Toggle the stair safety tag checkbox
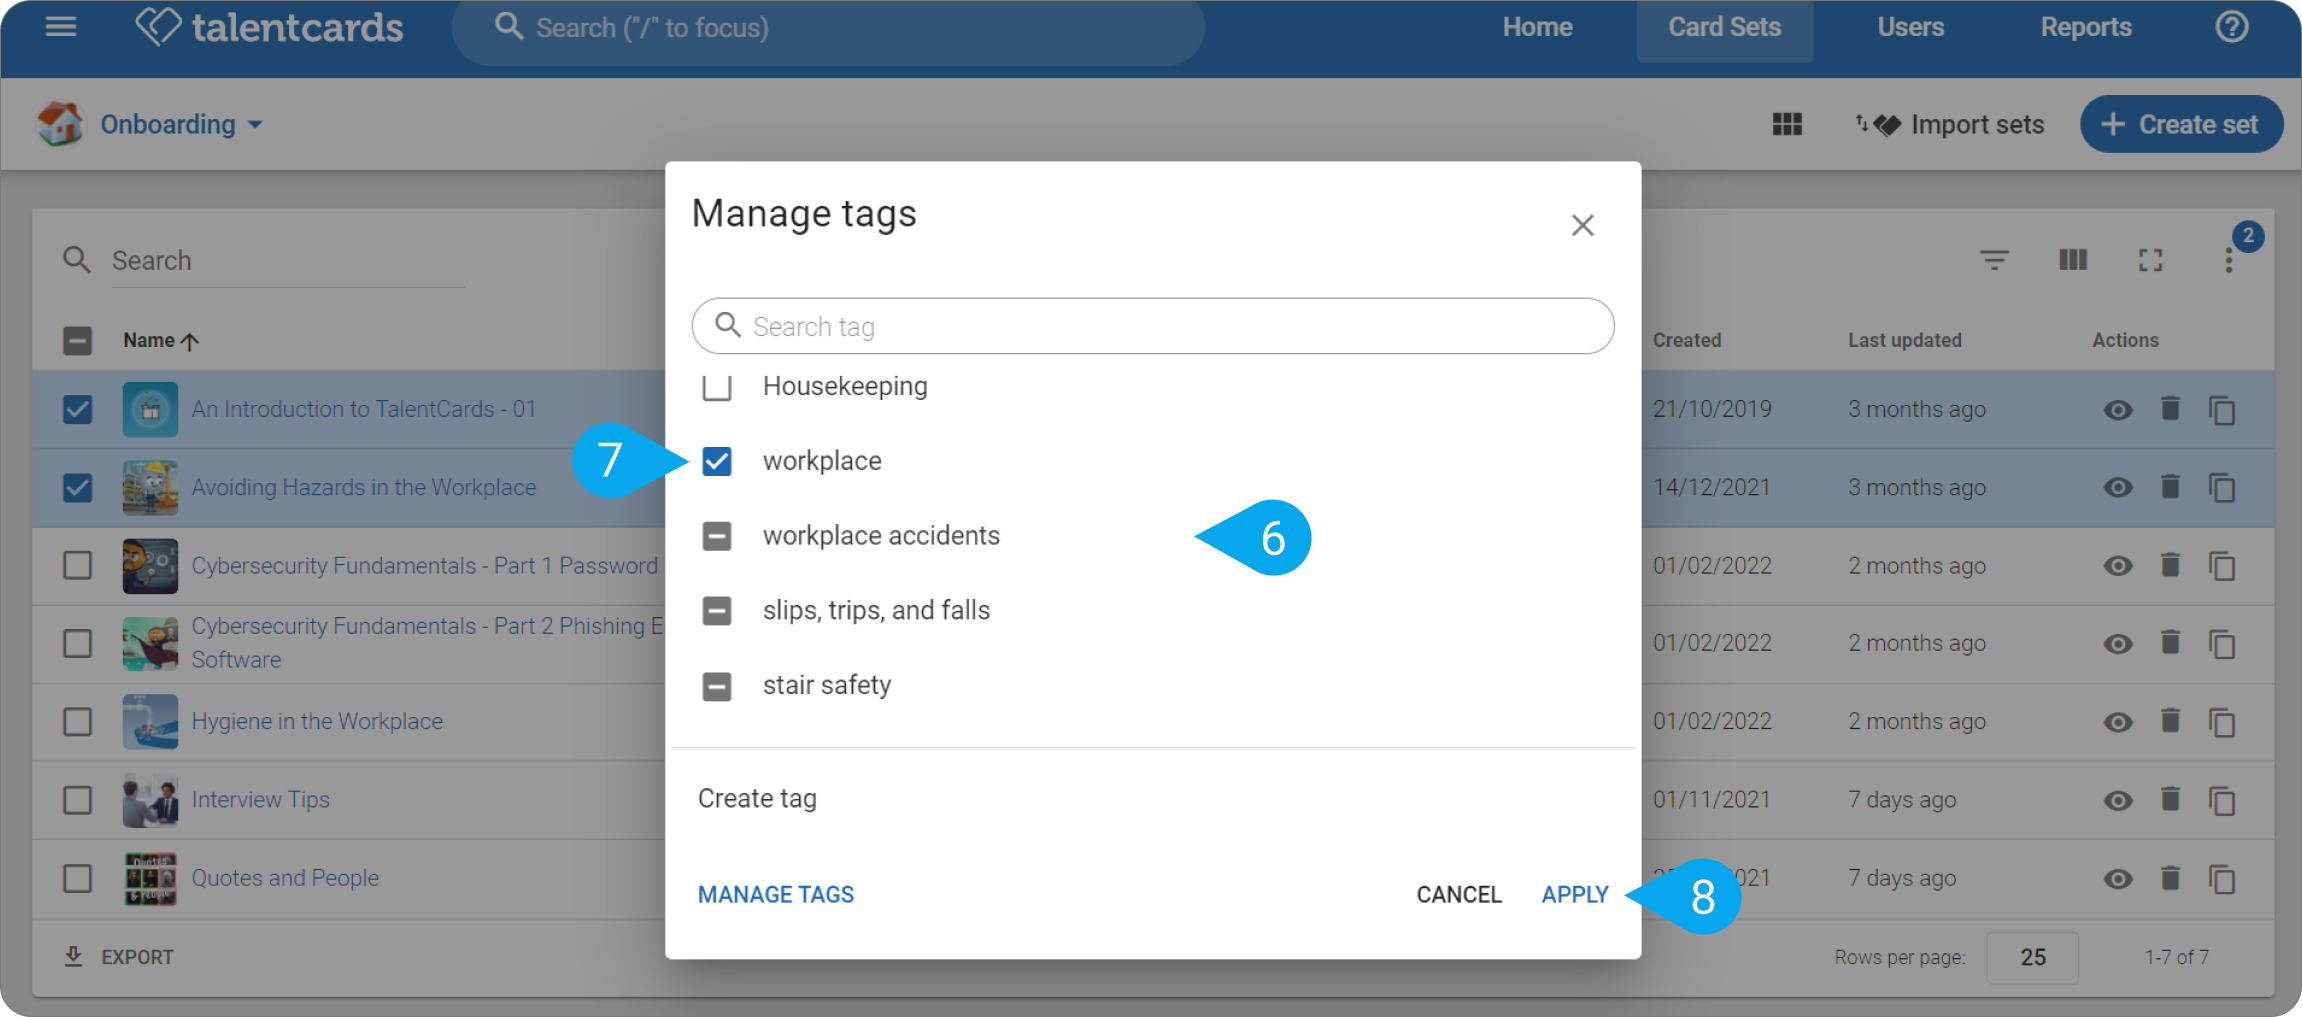 [717, 686]
